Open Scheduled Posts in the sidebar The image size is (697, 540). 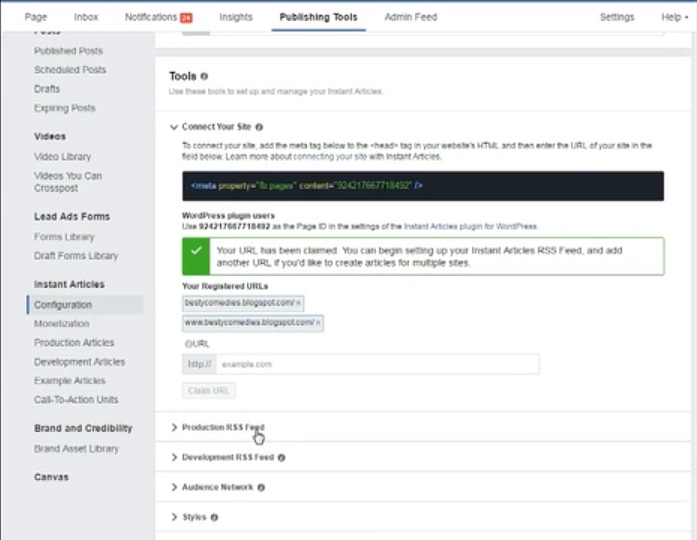70,70
